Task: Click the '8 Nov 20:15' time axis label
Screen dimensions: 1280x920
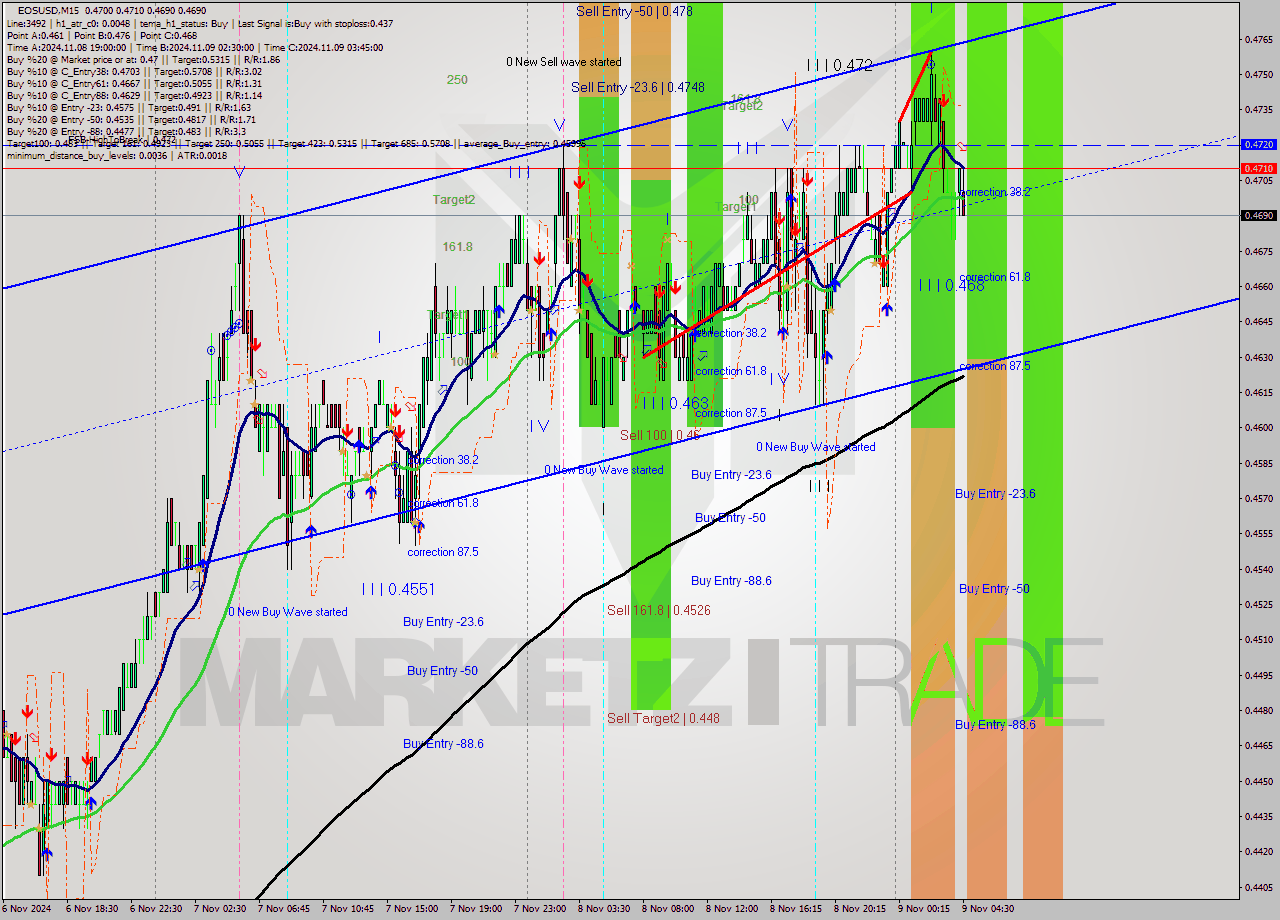Action: 860,909
